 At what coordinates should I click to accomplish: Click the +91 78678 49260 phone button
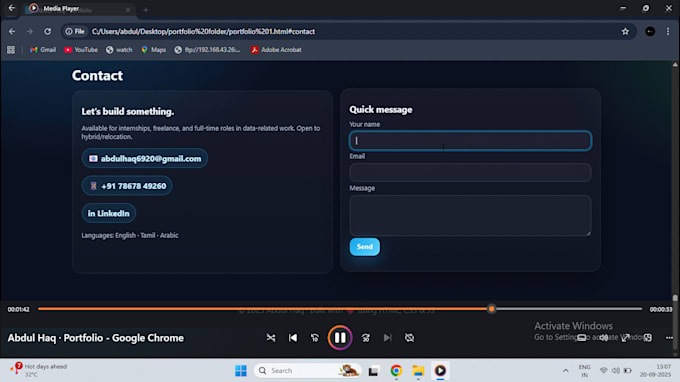(127, 186)
